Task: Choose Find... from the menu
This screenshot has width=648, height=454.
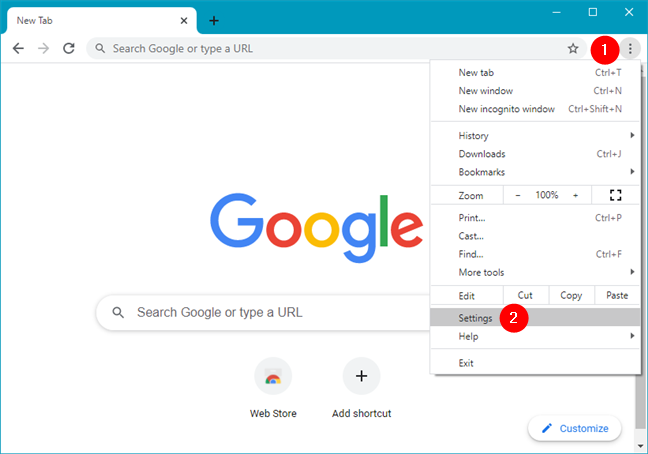Action: click(x=535, y=254)
